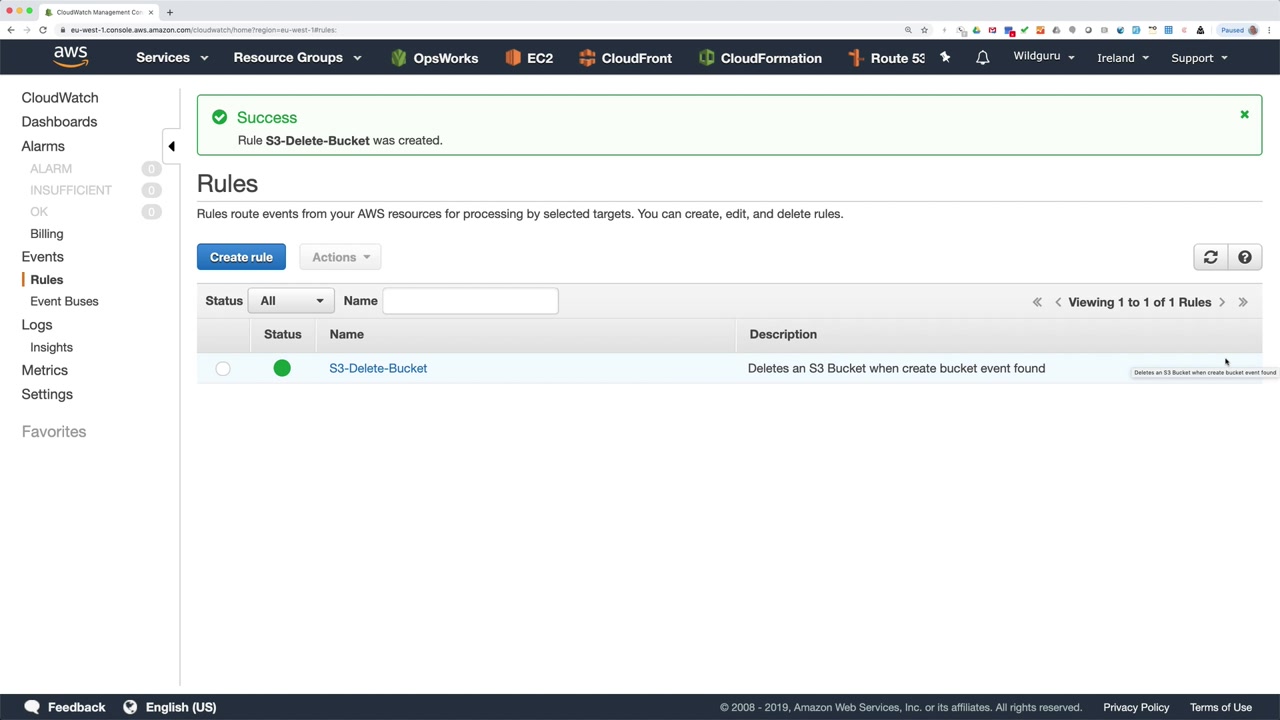Go to Dashboards in the sidebar

coord(59,122)
